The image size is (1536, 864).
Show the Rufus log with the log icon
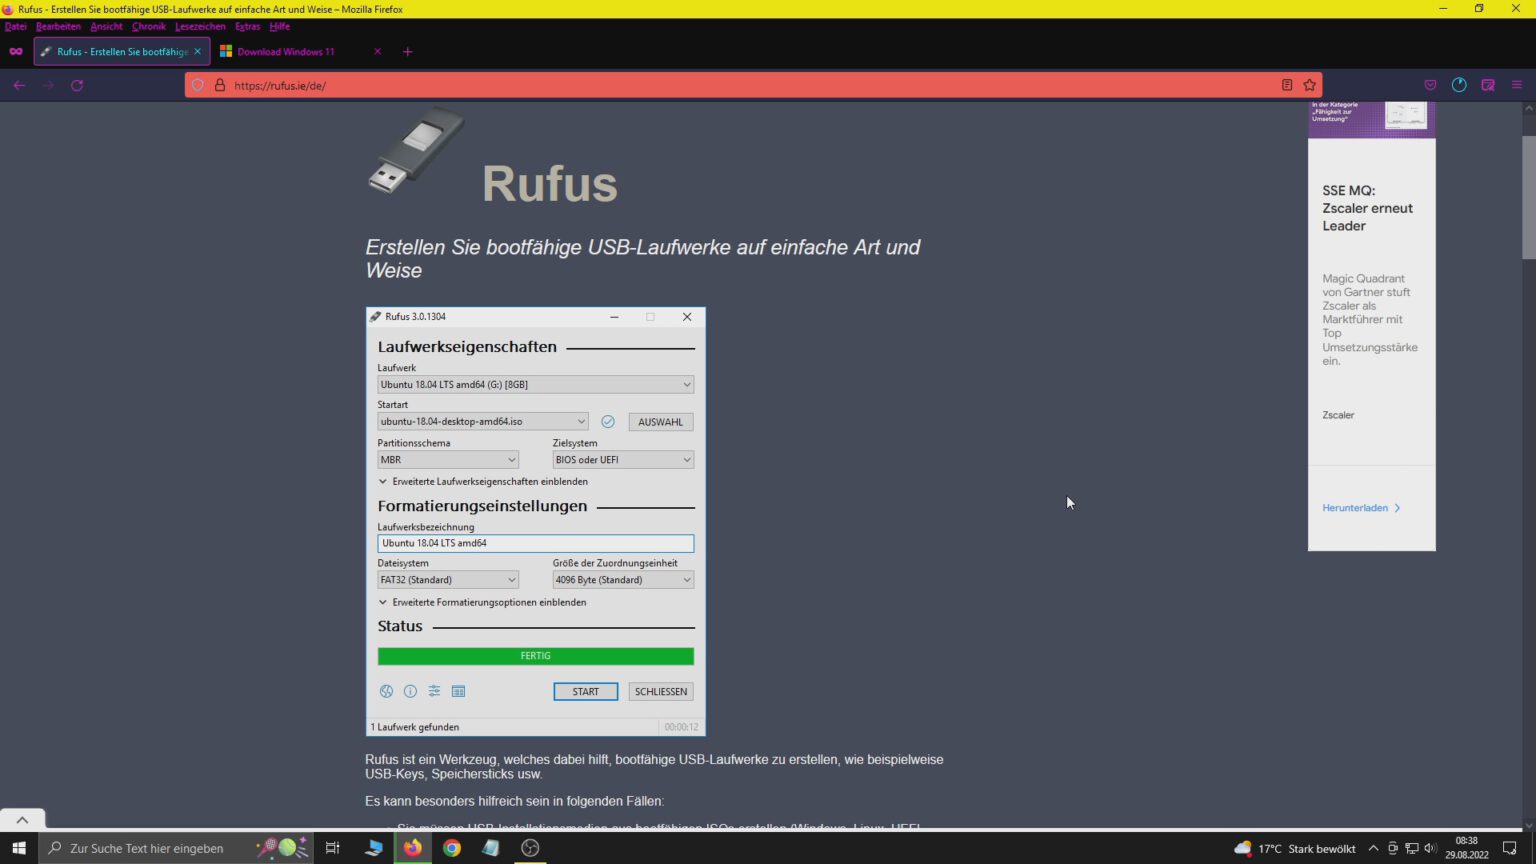point(458,691)
